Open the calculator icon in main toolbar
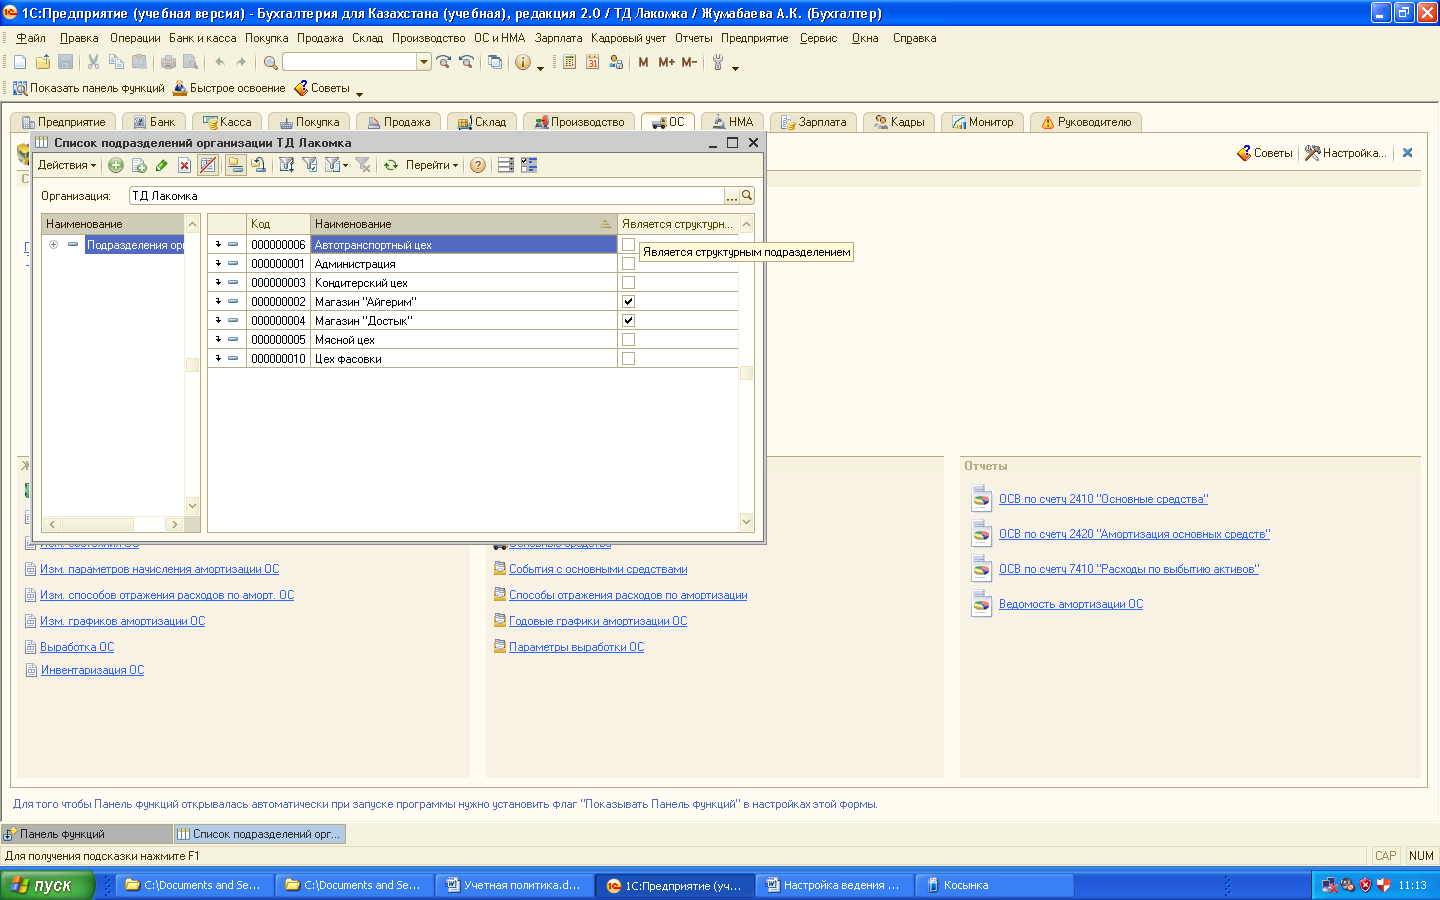Image resolution: width=1440 pixels, height=900 pixels. (569, 62)
